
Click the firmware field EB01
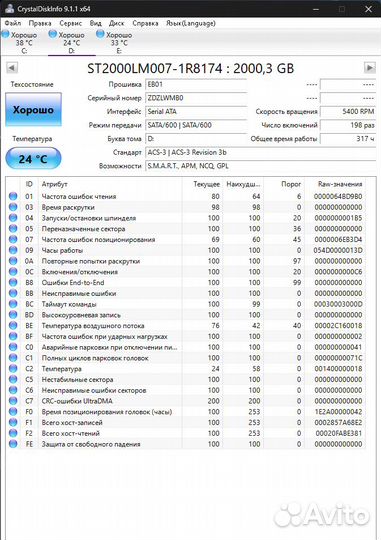click(196, 84)
